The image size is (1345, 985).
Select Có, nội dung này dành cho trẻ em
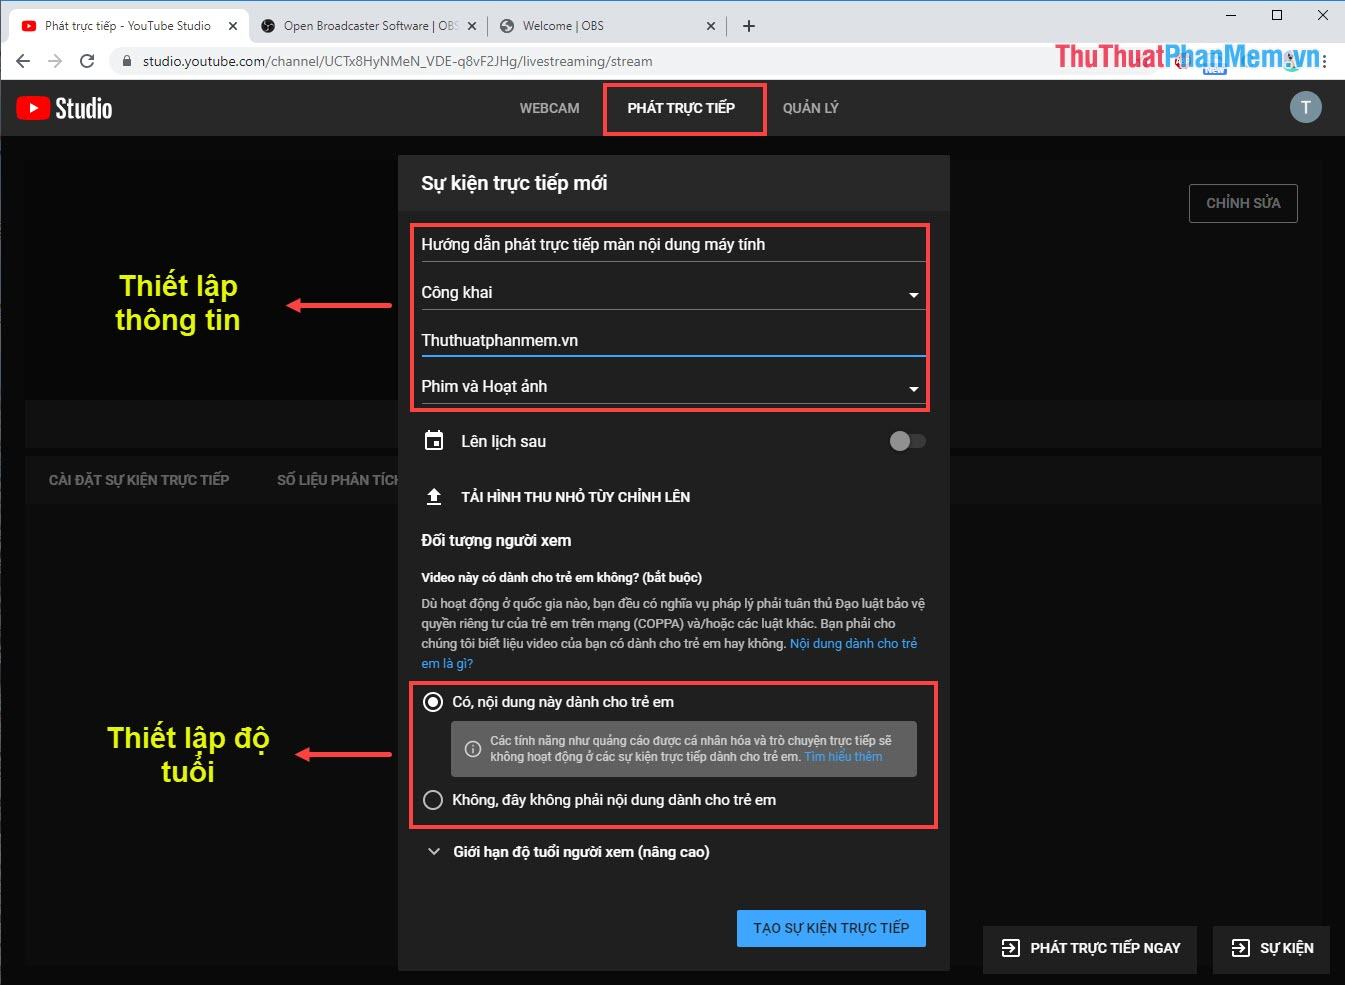(x=433, y=702)
